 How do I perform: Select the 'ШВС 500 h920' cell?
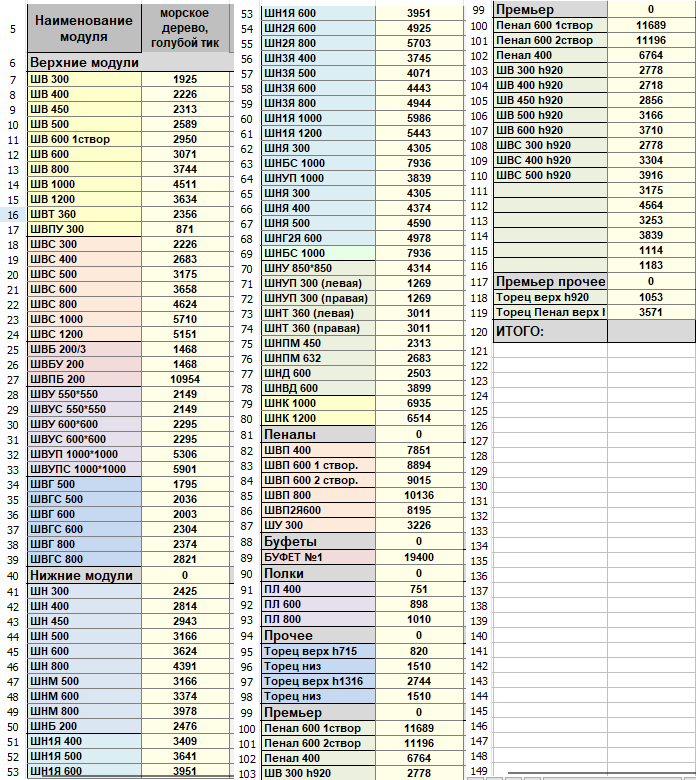pos(550,175)
